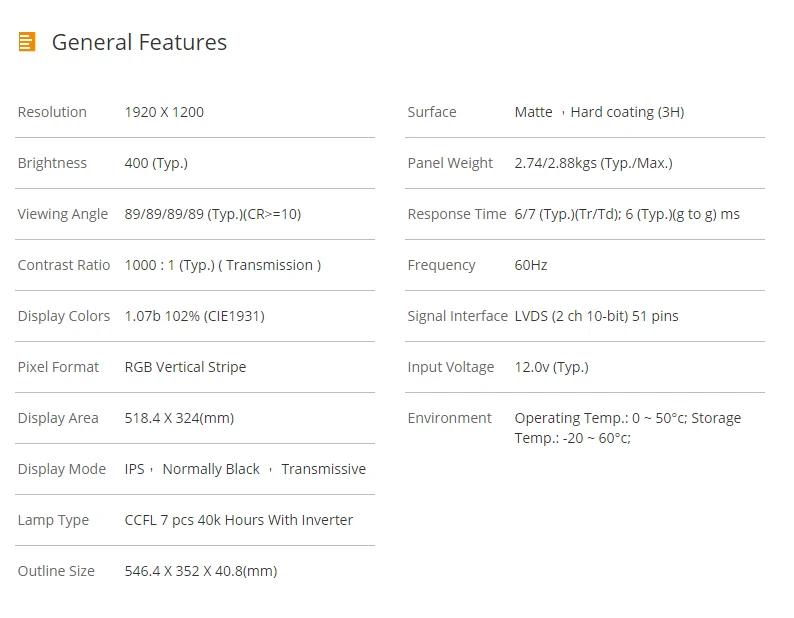Click the Normally Black display mode text
Image resolution: width=794 pixels, height=618 pixels.
(211, 469)
